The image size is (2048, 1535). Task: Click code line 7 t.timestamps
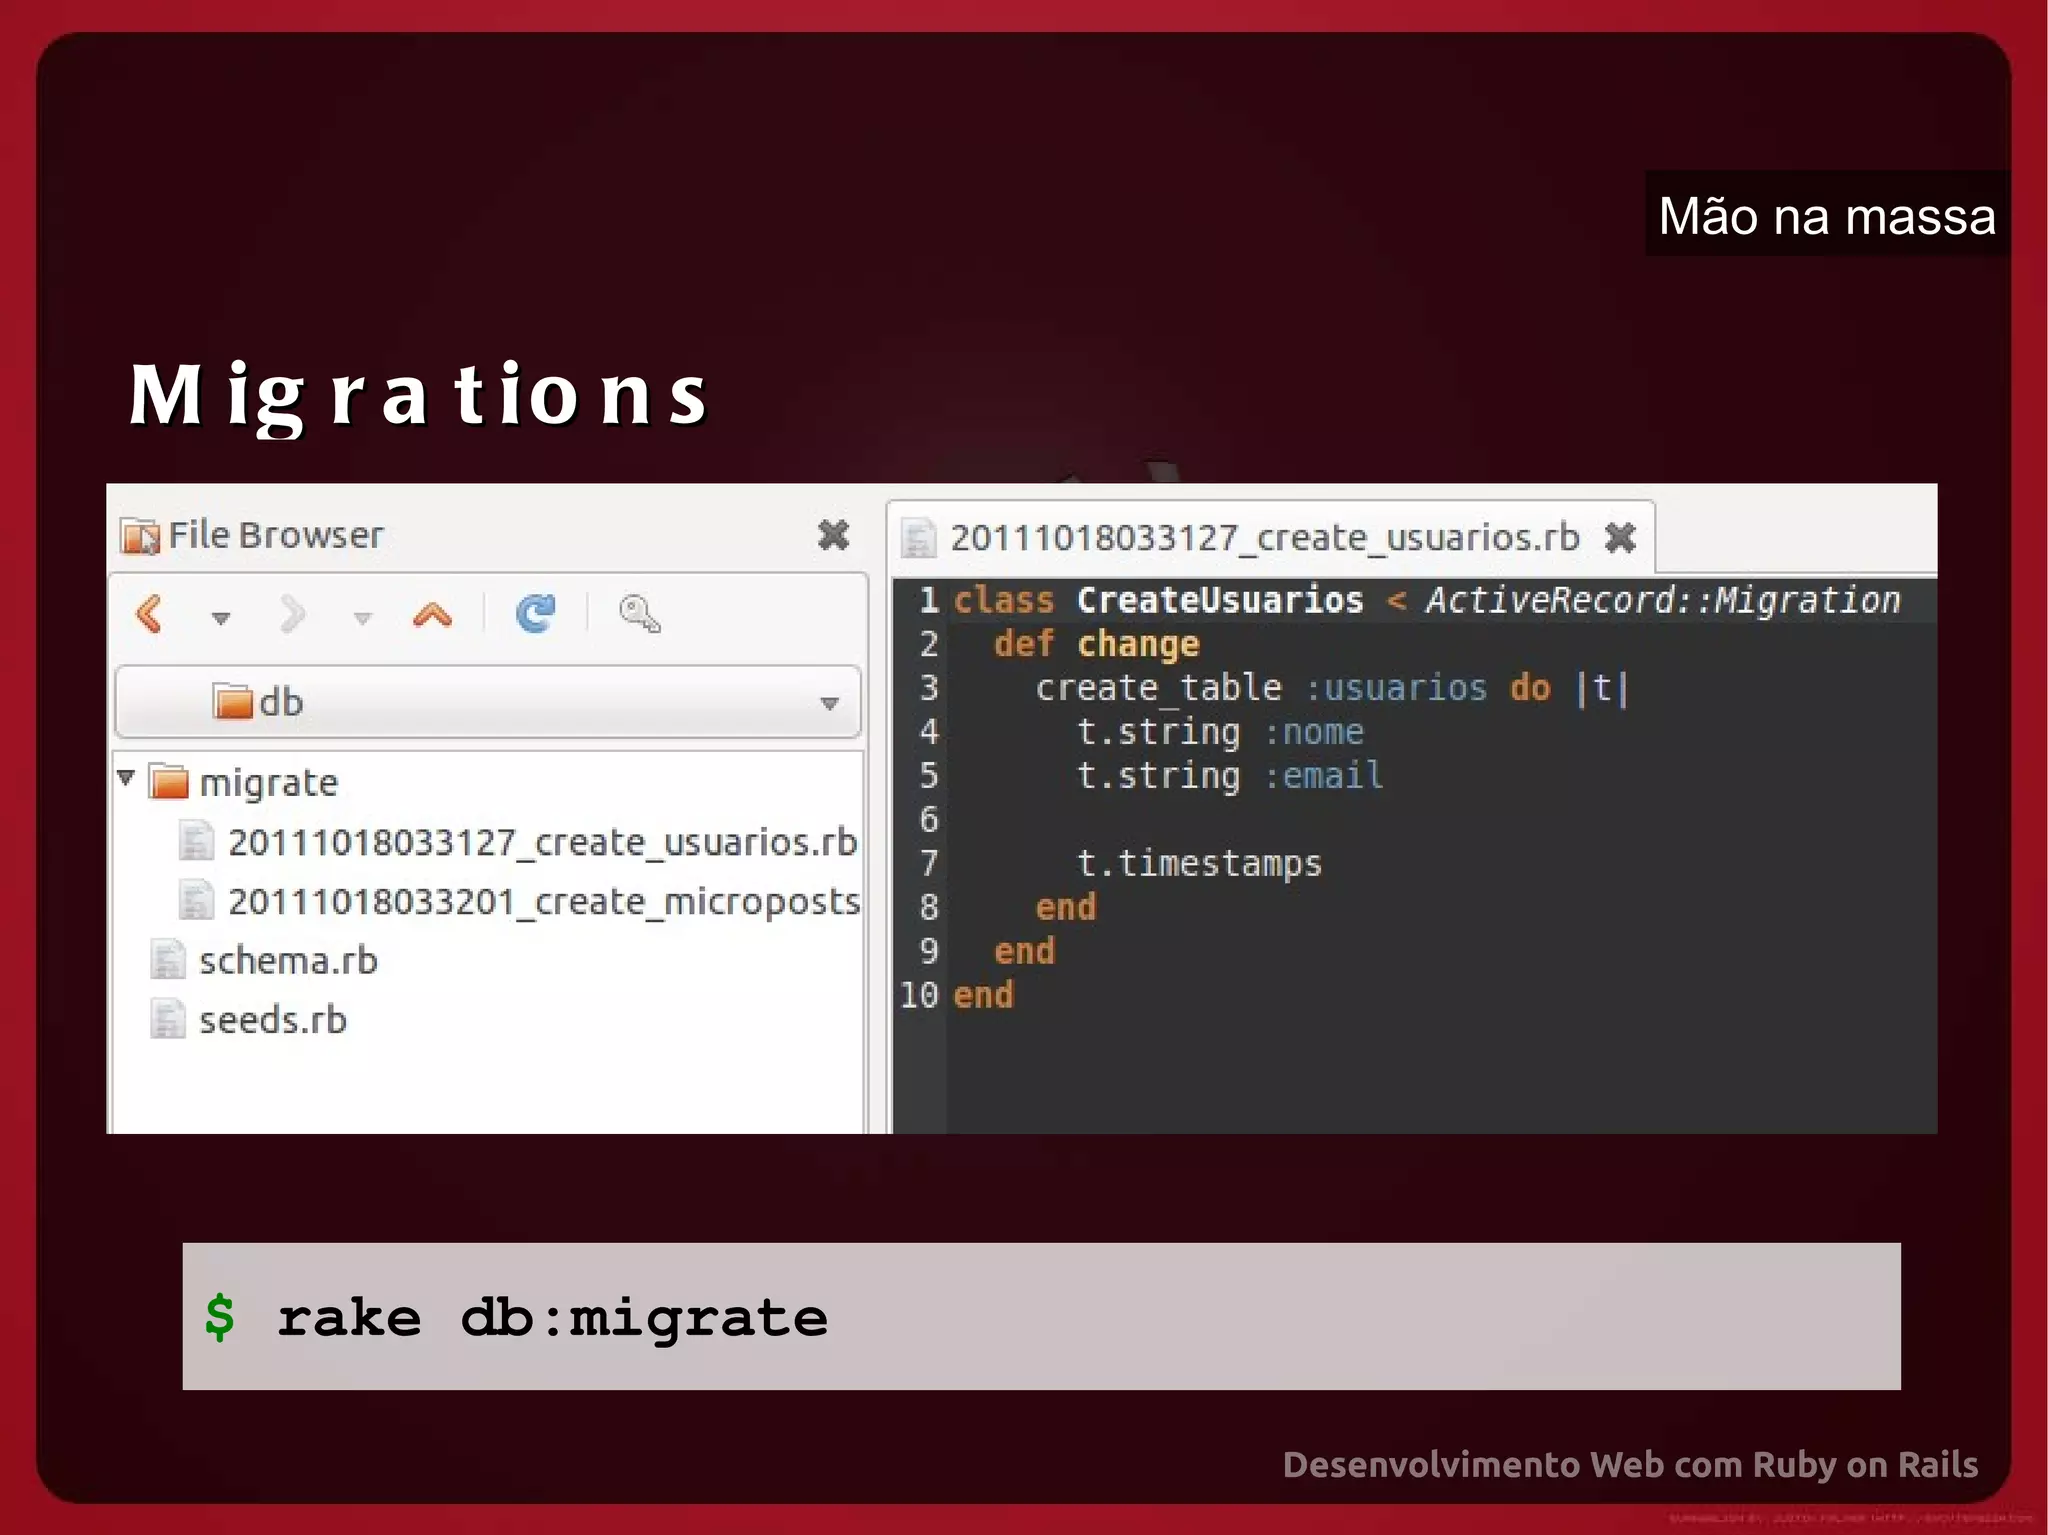(1198, 863)
